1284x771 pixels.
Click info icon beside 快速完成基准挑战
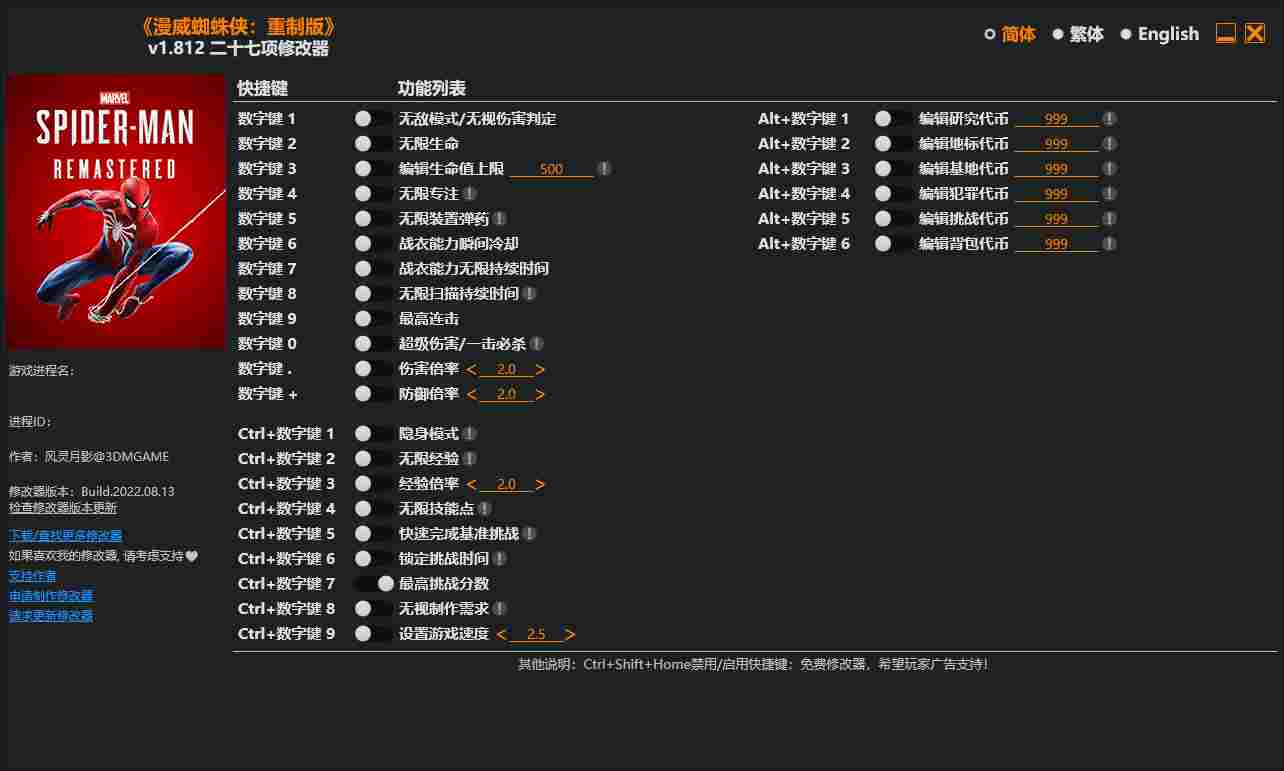529,534
